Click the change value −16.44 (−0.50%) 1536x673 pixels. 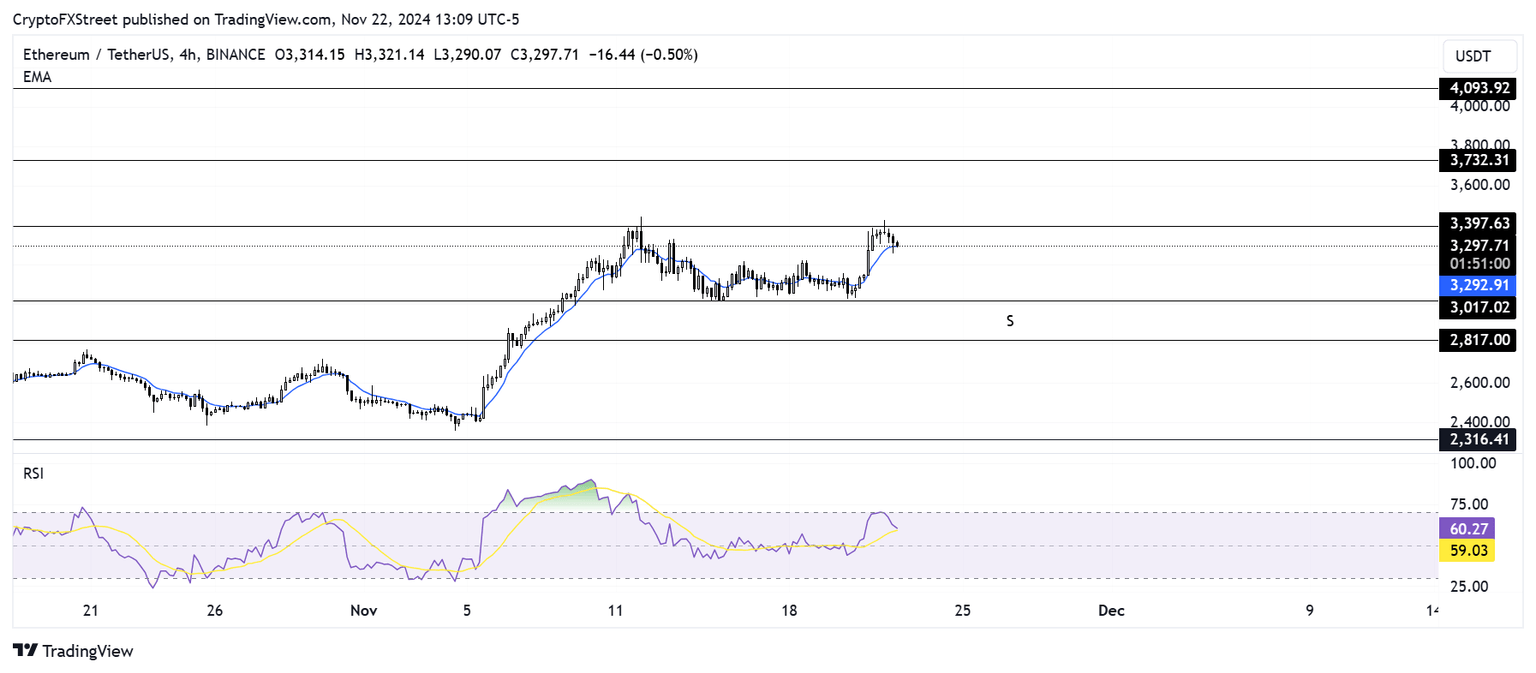click(x=645, y=55)
